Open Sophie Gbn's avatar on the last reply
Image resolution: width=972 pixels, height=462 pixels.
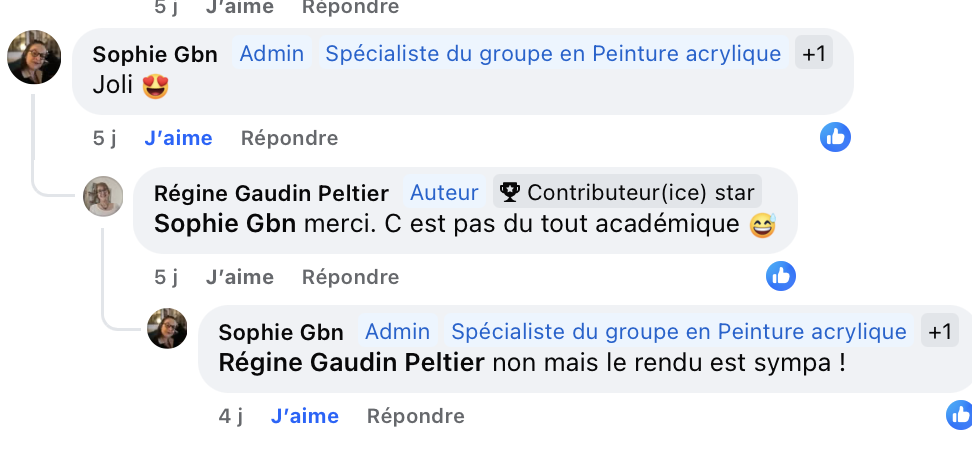tap(167, 328)
